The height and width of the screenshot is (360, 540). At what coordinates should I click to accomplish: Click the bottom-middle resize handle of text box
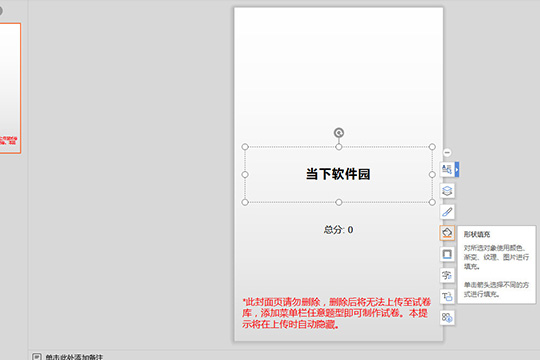coord(339,202)
